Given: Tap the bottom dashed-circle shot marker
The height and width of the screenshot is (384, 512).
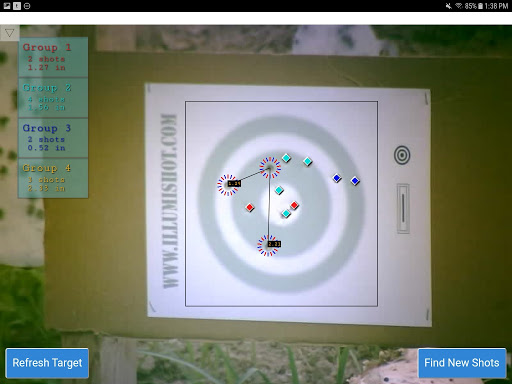Looking at the screenshot, I should [x=268, y=246].
